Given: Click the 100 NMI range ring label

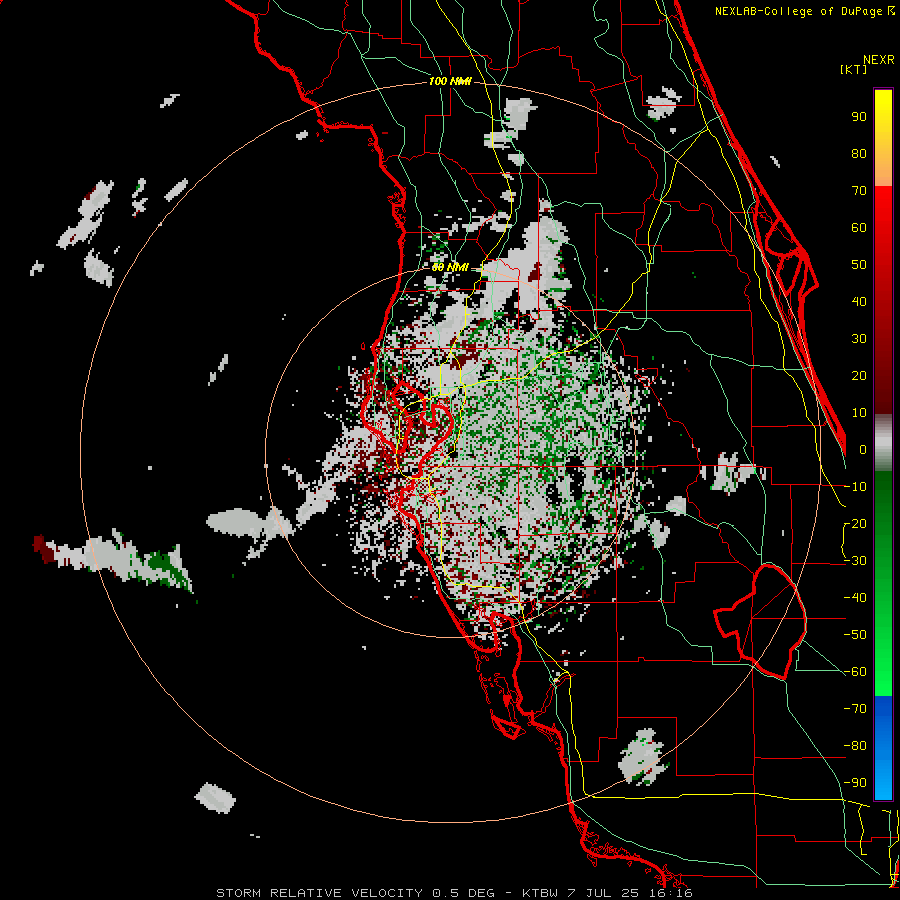Looking at the screenshot, I should (x=449, y=82).
